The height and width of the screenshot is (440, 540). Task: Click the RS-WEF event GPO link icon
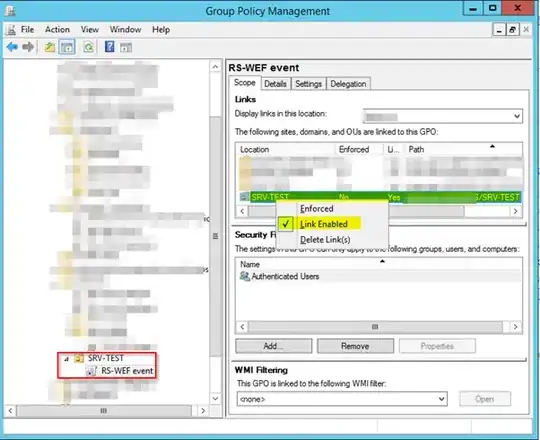91,371
